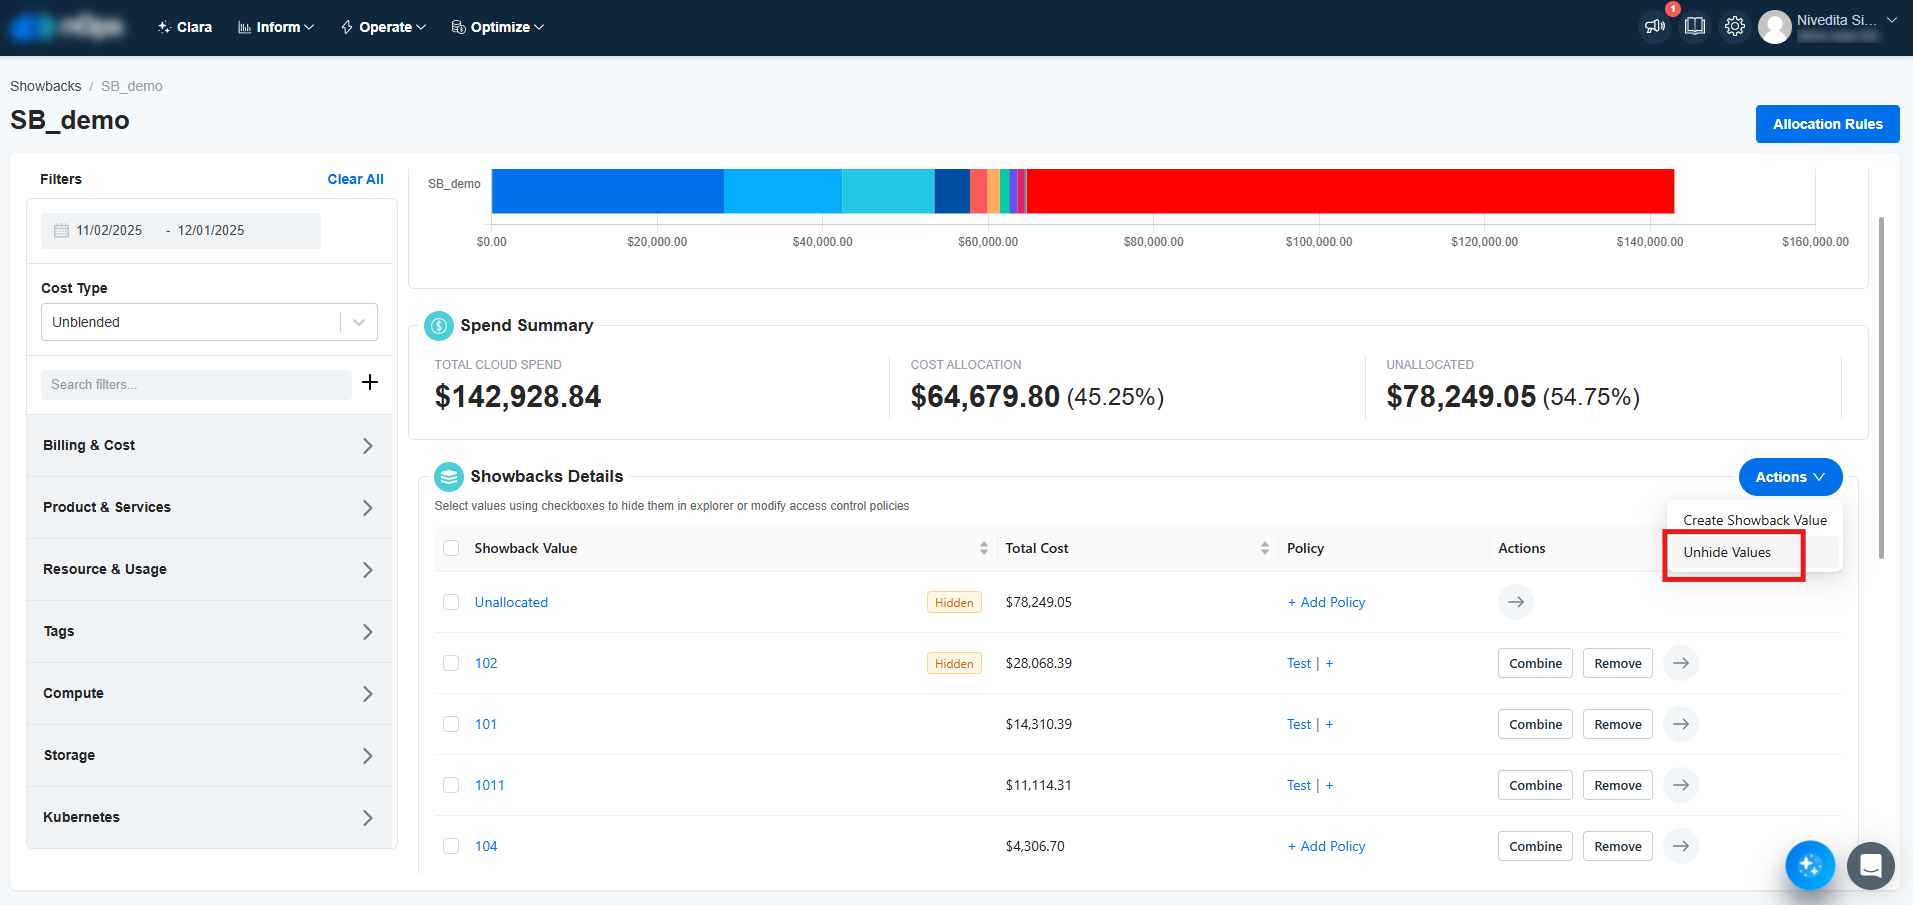Viewport: 1913px width, 905px height.
Task: Click the red segment of SB_demo bar
Action: click(1350, 191)
